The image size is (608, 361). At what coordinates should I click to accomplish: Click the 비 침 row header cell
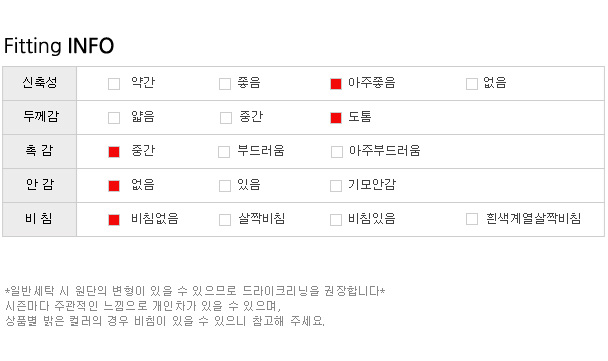tap(40, 219)
